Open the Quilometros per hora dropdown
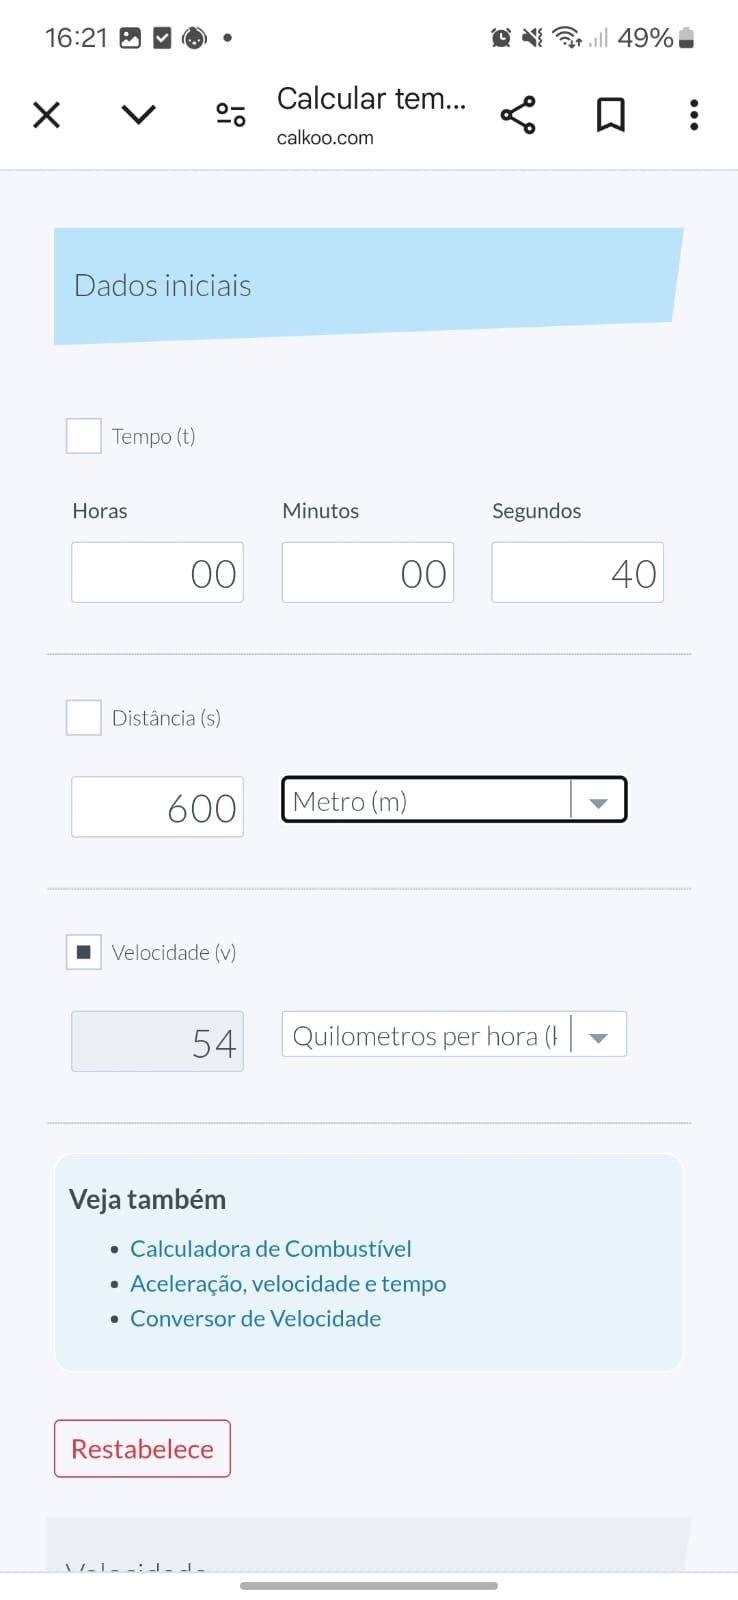This screenshot has width=738, height=1600. click(454, 1035)
